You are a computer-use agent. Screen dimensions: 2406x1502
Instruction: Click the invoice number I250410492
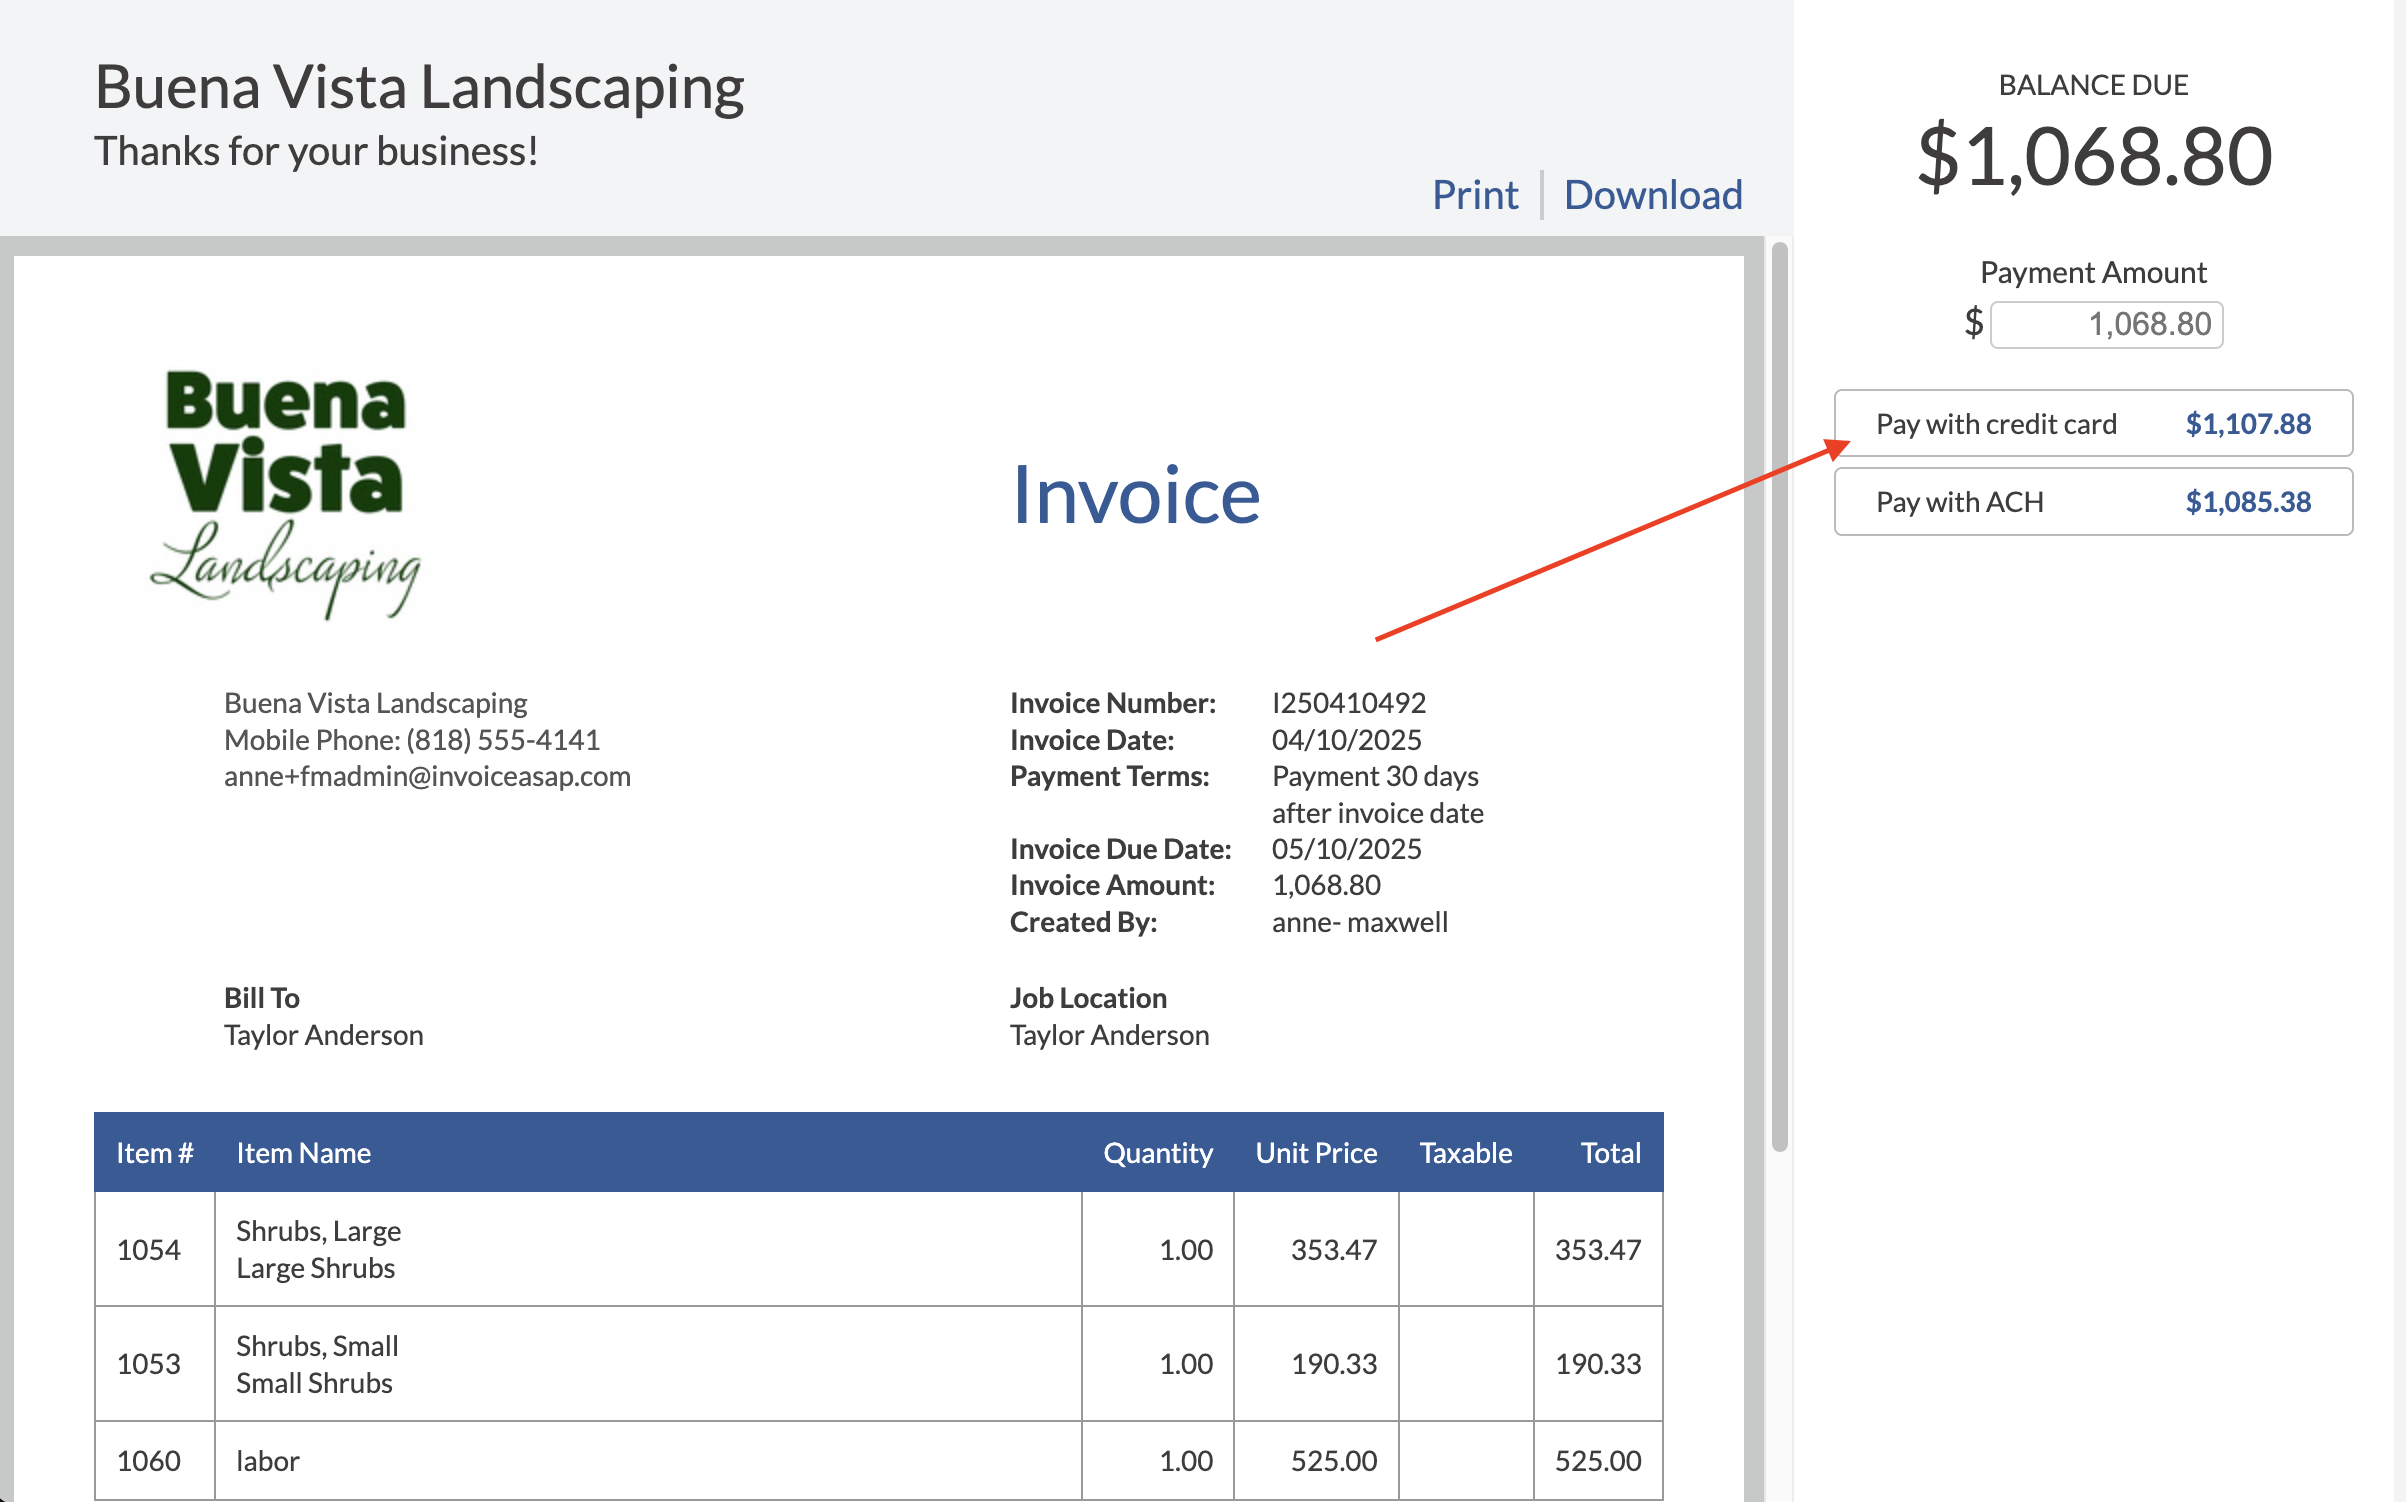pyautogui.click(x=1348, y=703)
